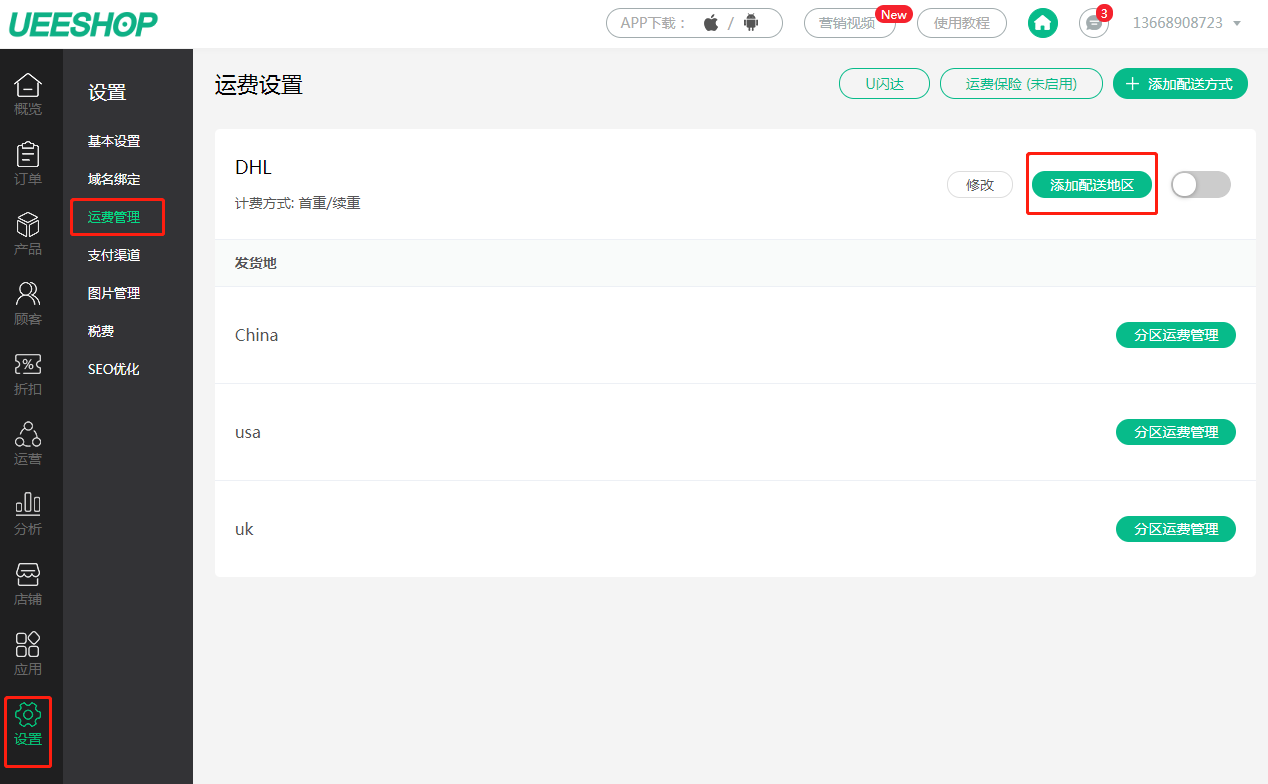This screenshot has height=784, width=1268.
Task: Select 域名绑定 in settings menu
Action: click(x=114, y=180)
